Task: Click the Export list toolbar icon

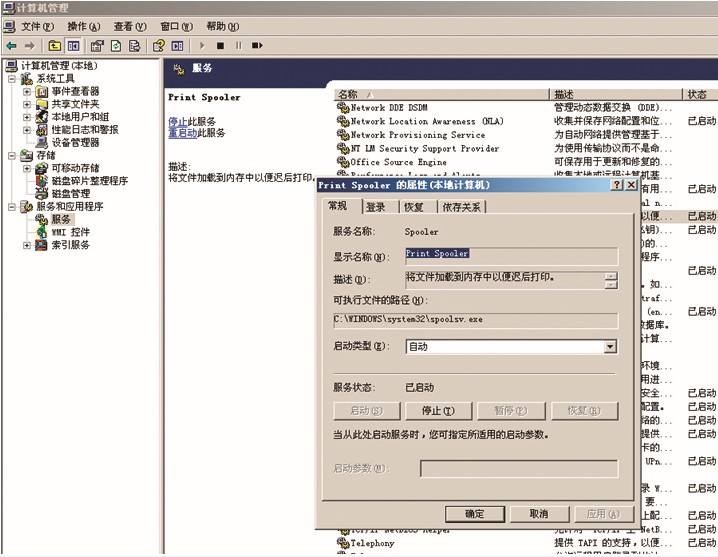Action: click(x=134, y=46)
